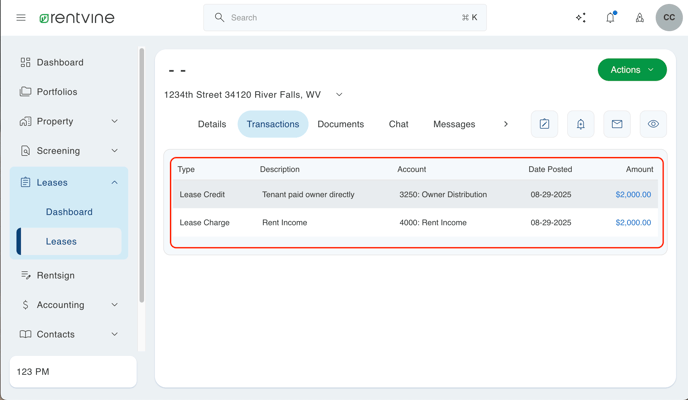Click the CC user avatar

coord(669,18)
